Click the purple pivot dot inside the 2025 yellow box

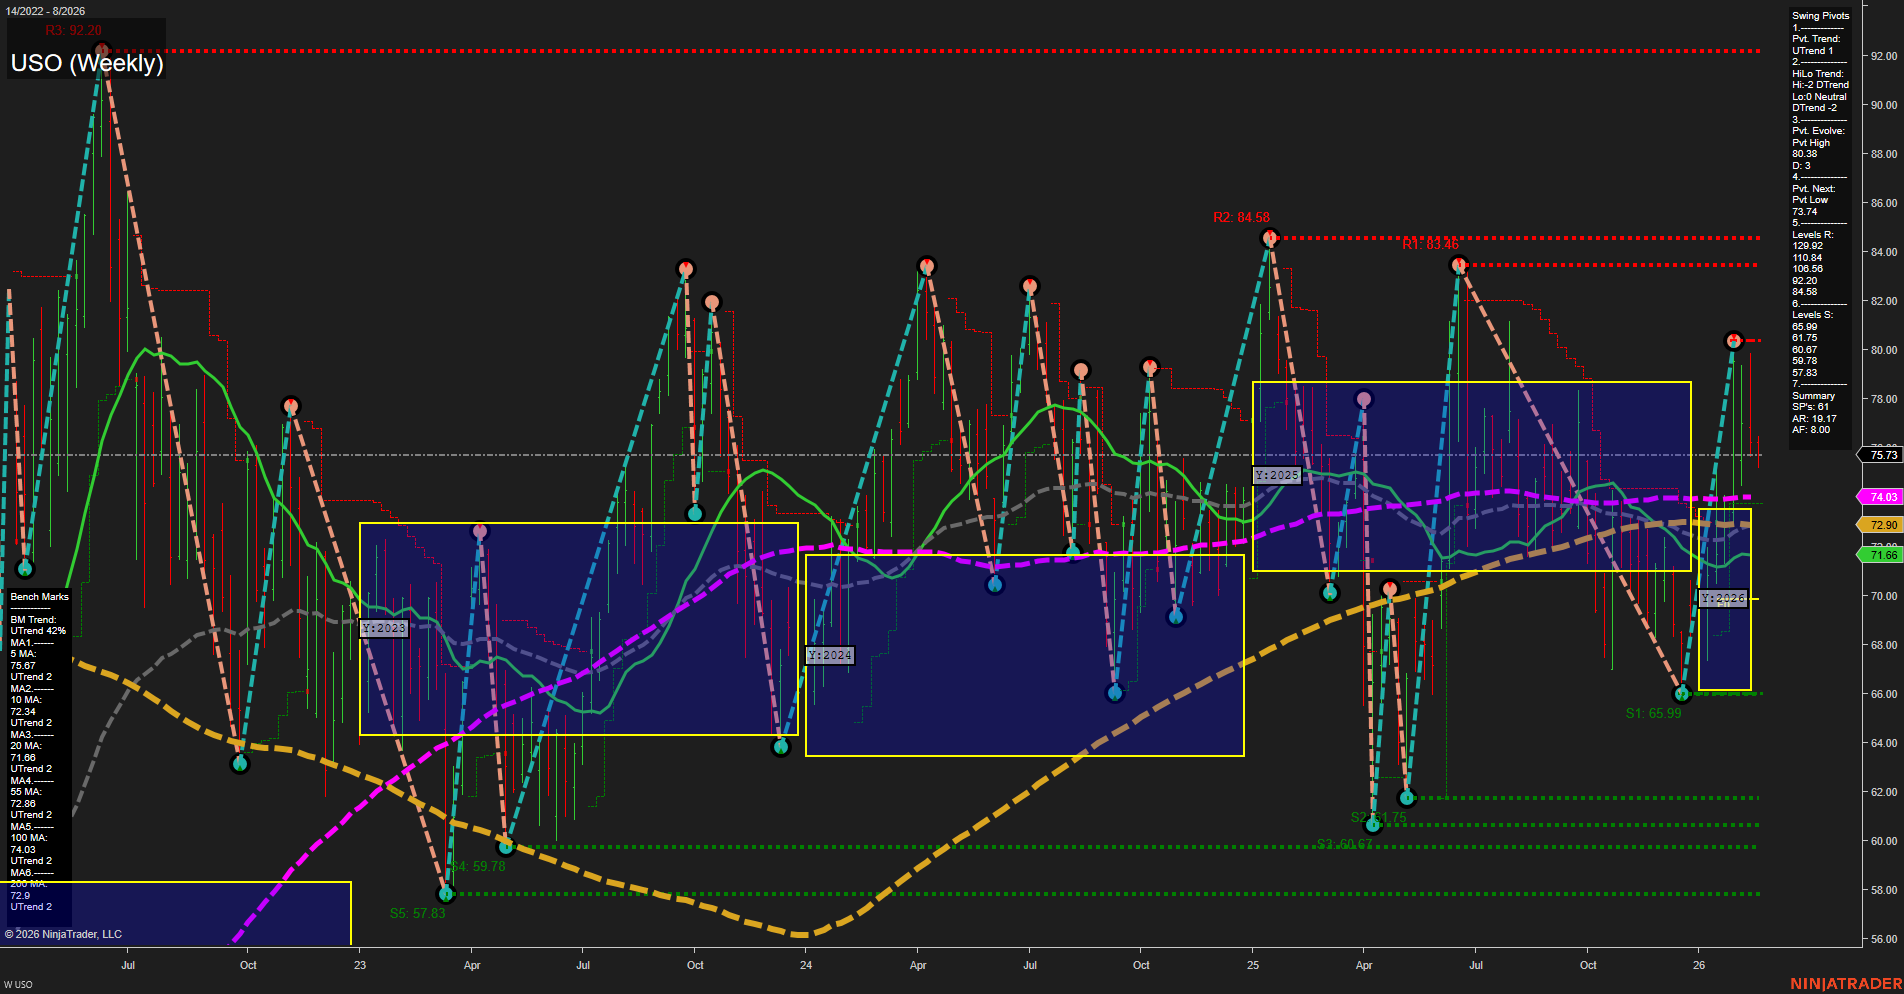coord(1363,398)
